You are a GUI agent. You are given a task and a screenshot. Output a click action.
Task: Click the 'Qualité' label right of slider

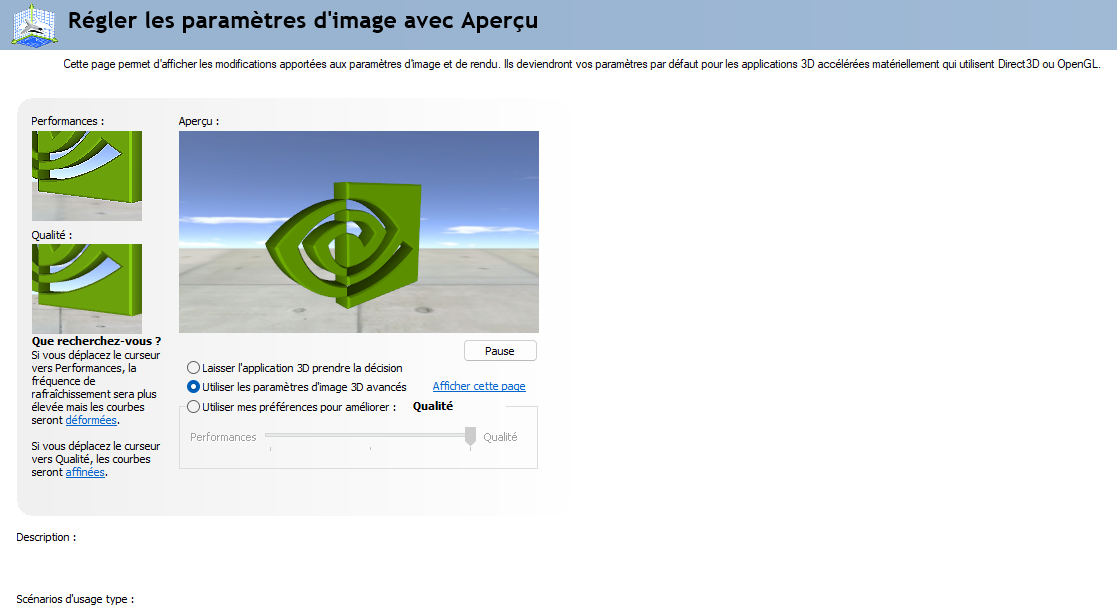(500, 437)
